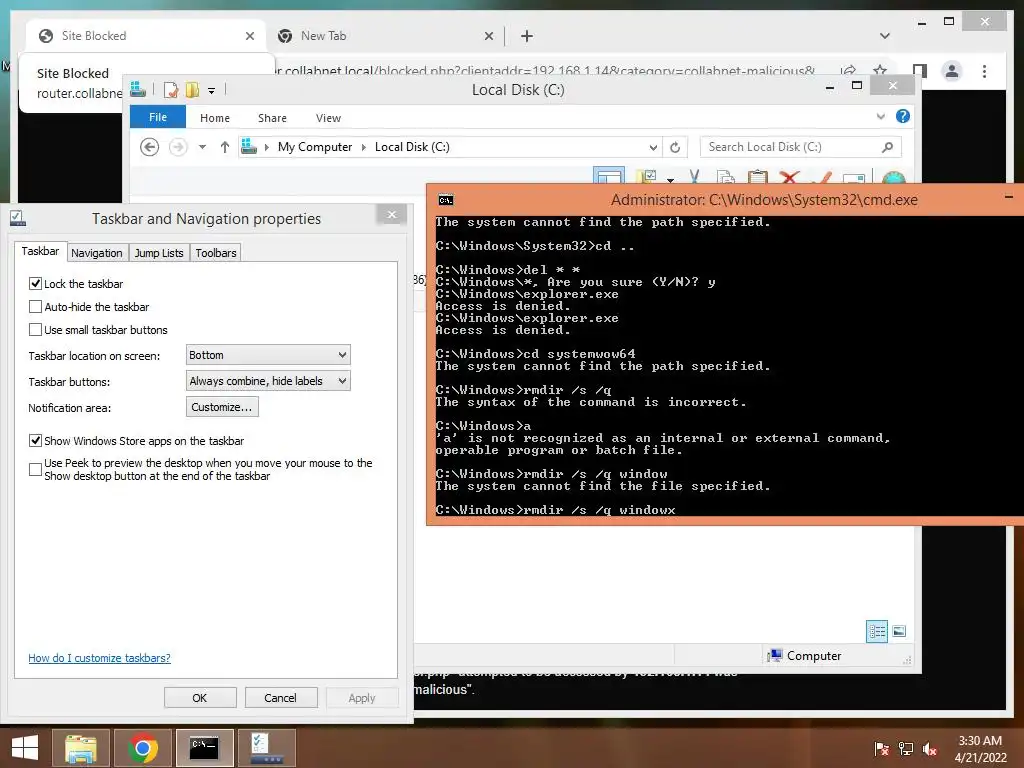The image size is (1024, 768).
Task: Refresh the Local Disk (C:) folder
Action: pos(675,148)
